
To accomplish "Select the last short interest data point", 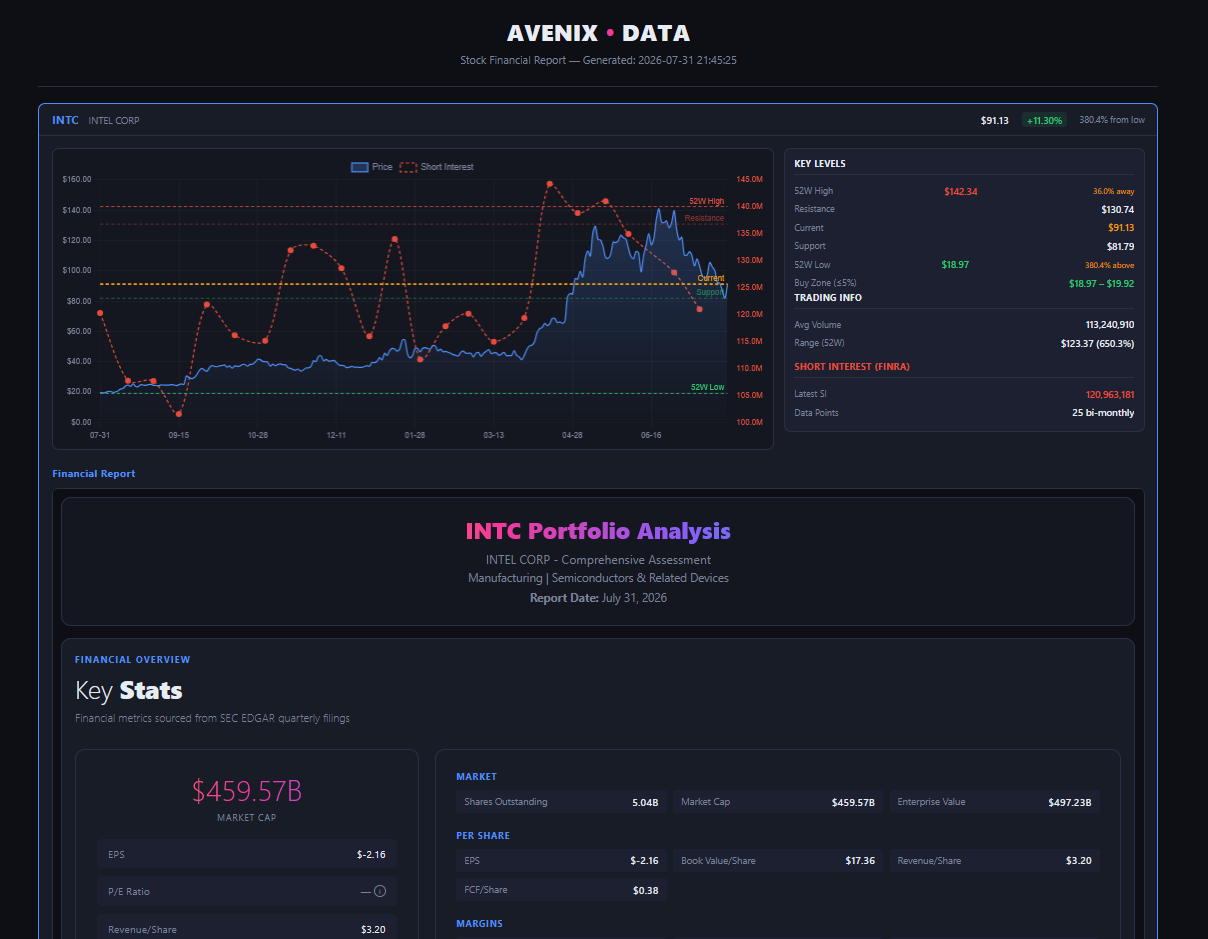I will (x=699, y=309).
